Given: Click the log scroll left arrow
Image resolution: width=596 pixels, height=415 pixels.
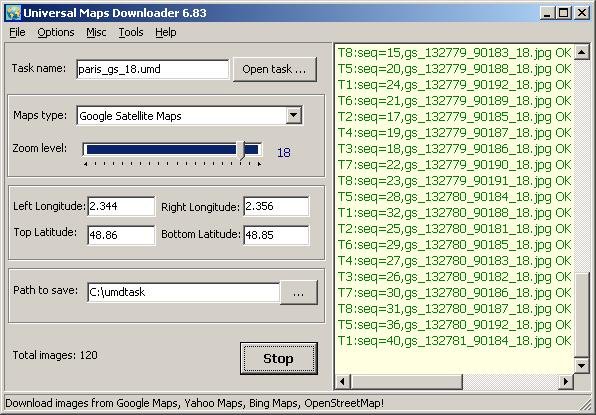Looking at the screenshot, I should coord(342,381).
